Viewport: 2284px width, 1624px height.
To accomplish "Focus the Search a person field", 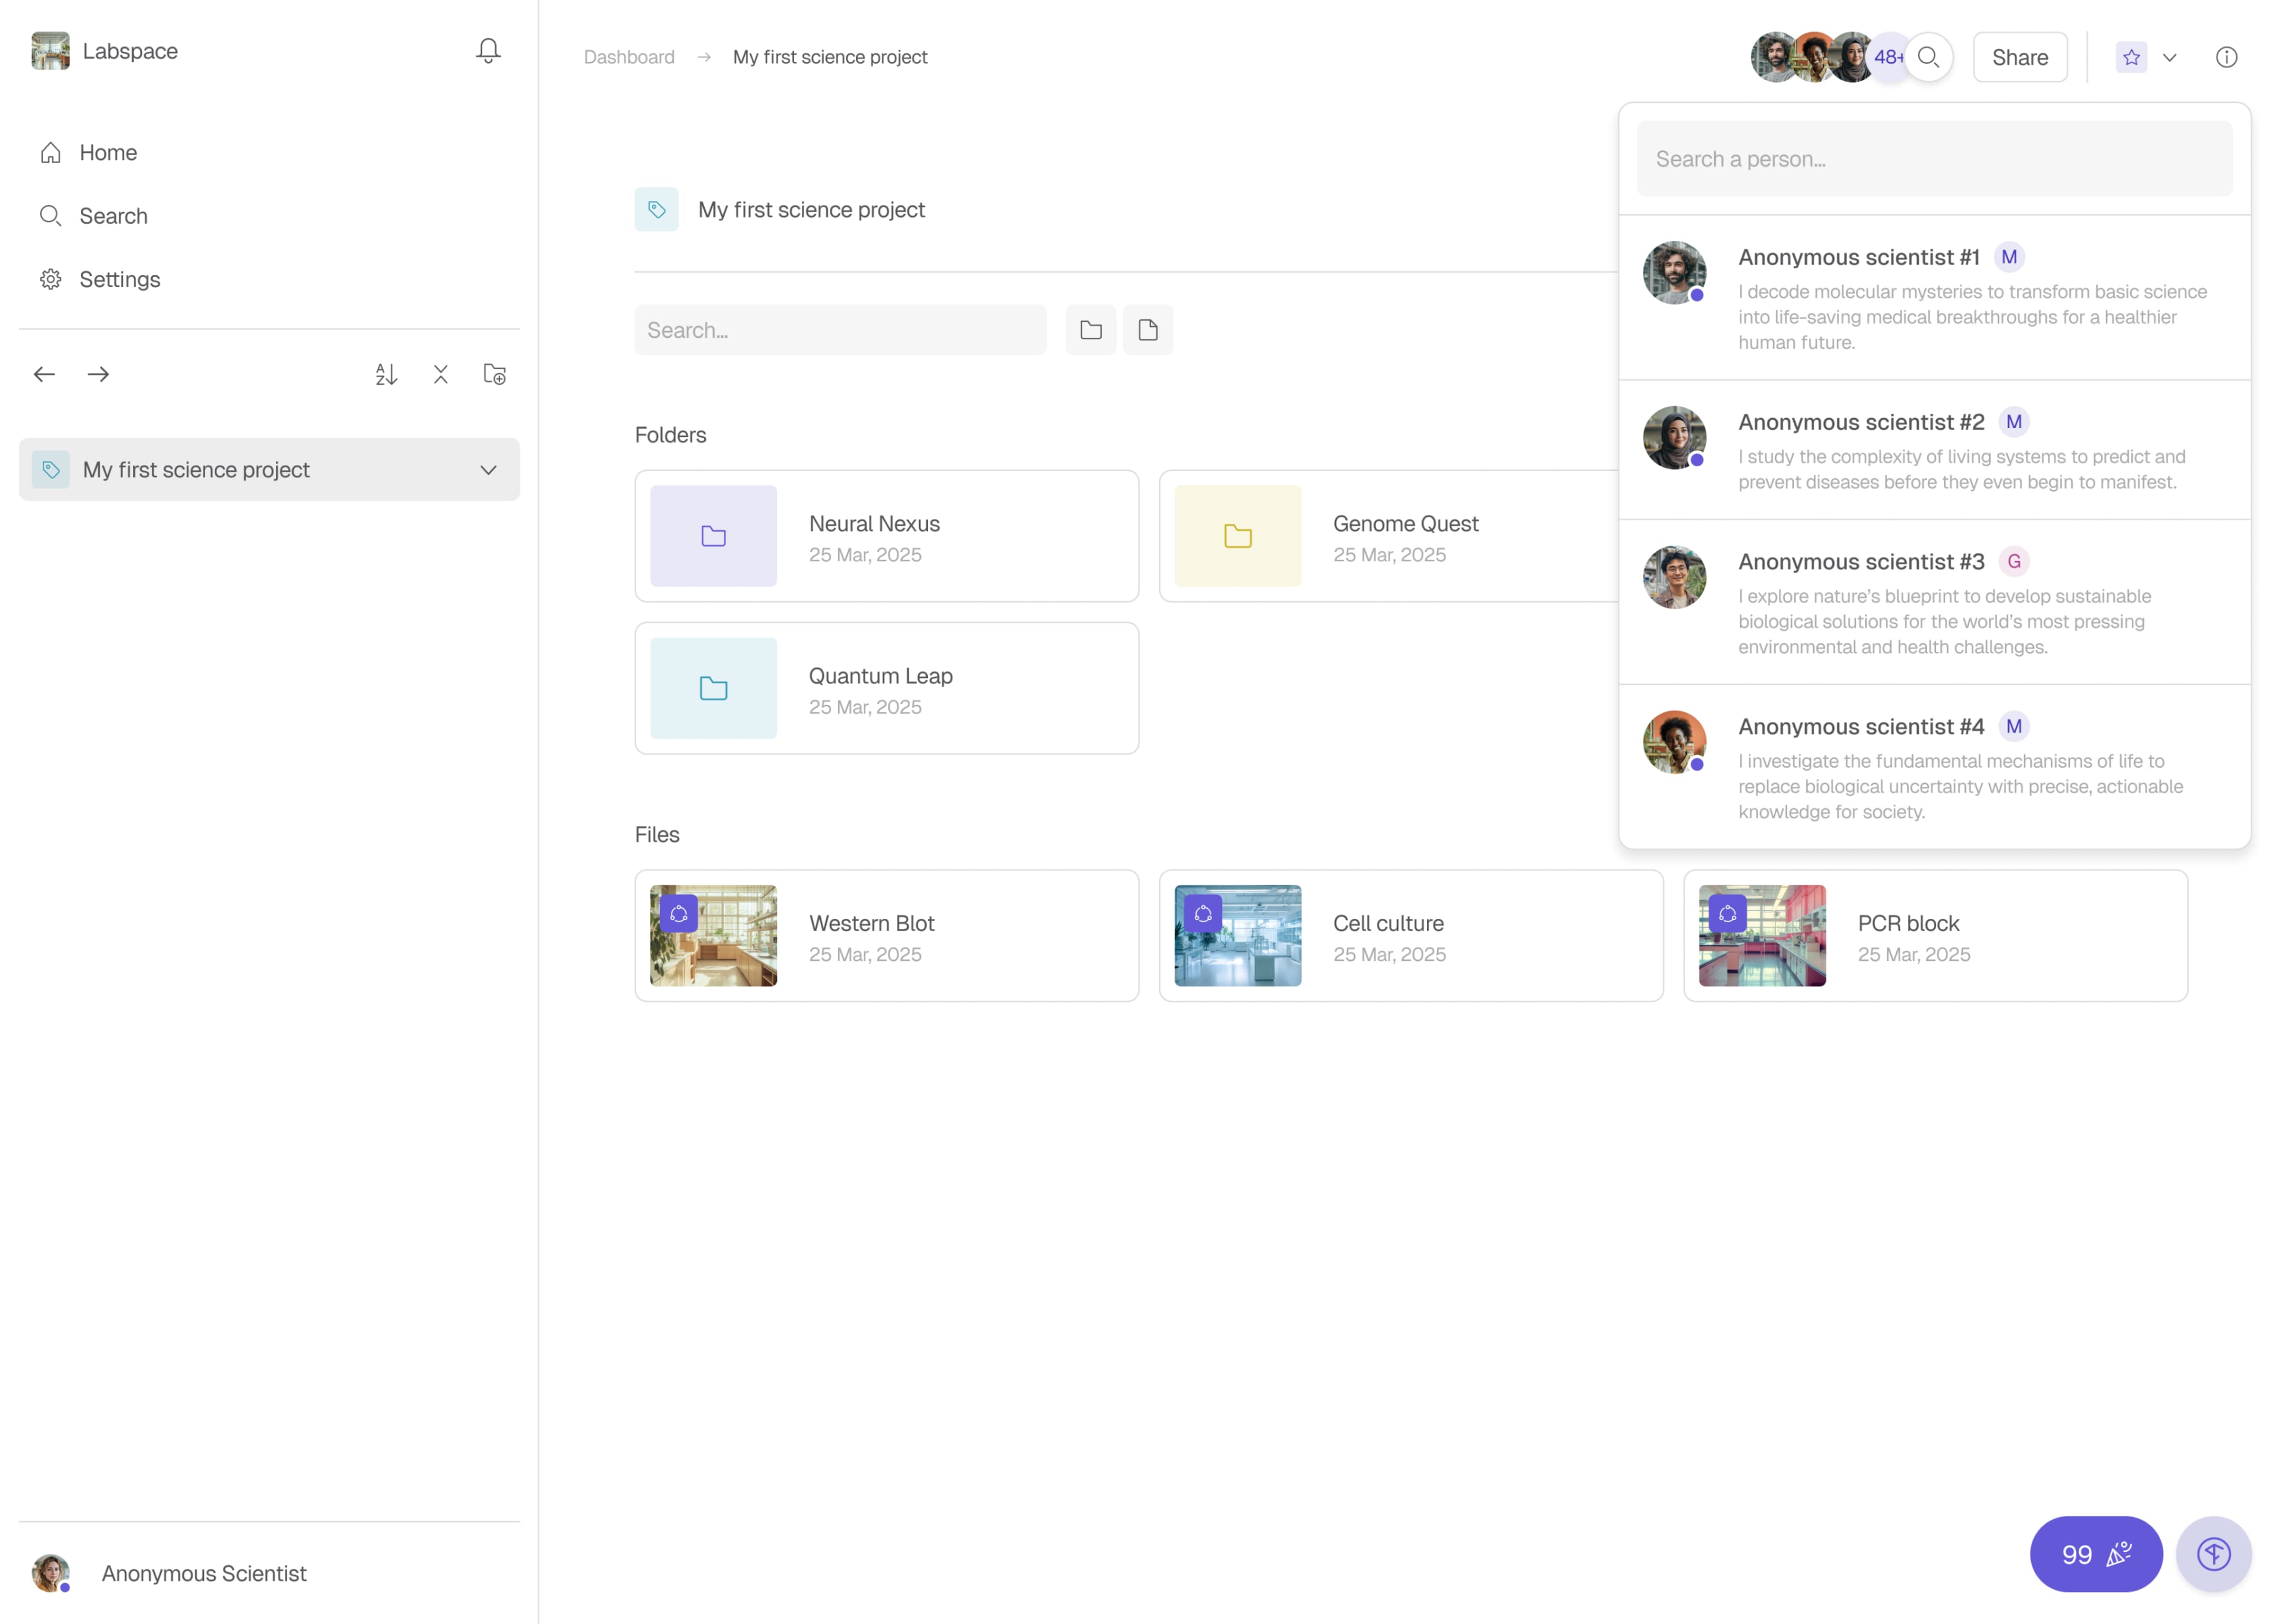I will click(1934, 159).
